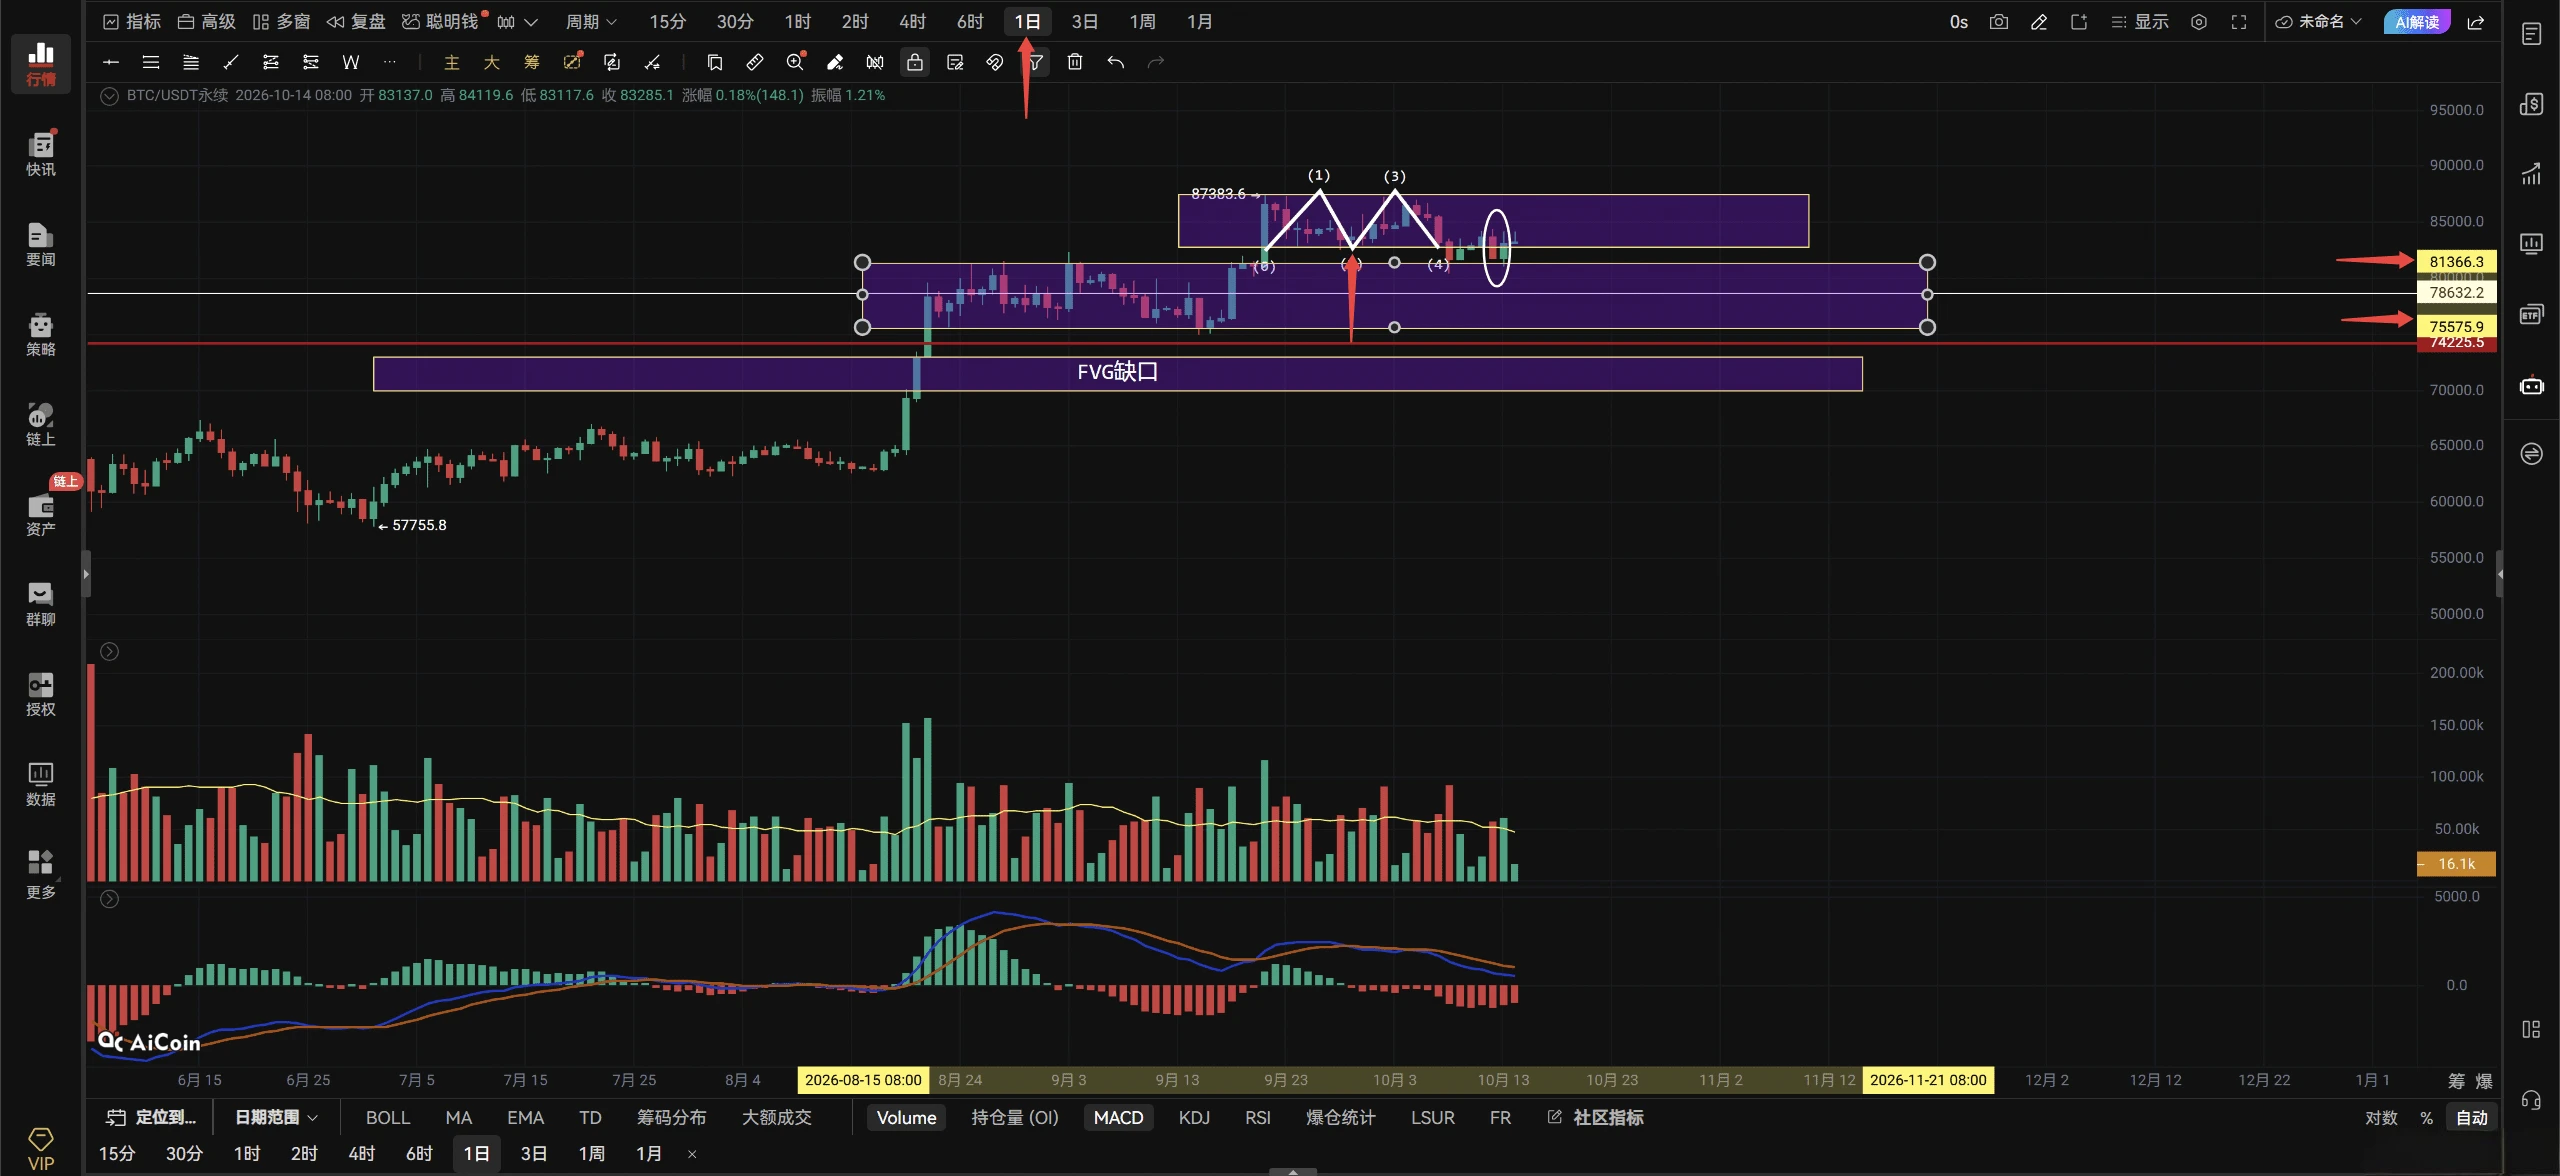The image size is (2560, 1176).
Task: Expand the 周期 period dropdown
Action: [x=591, y=22]
